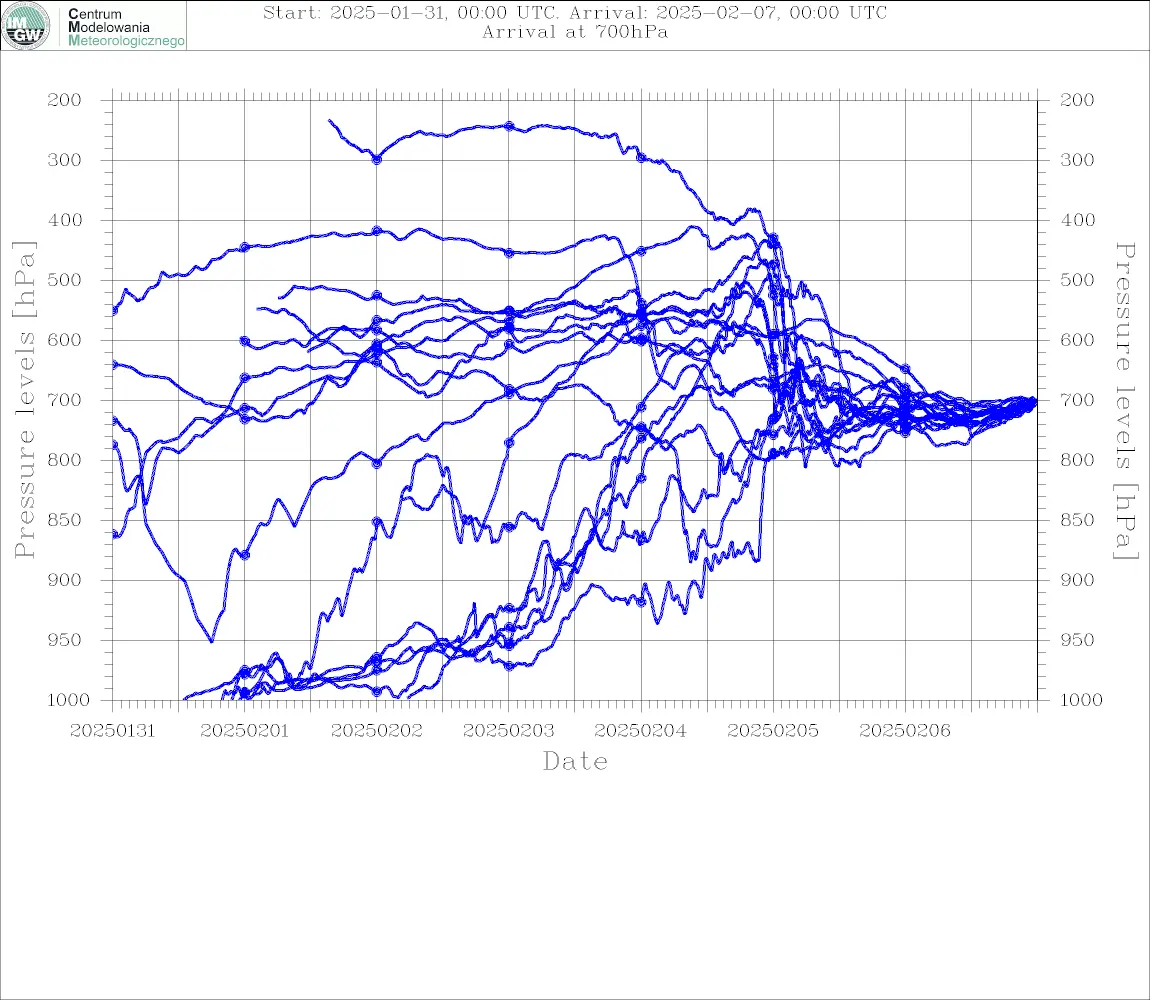
Task: Click the right 'Pressure levels [hPa]' axis title
Action: coord(1126,401)
